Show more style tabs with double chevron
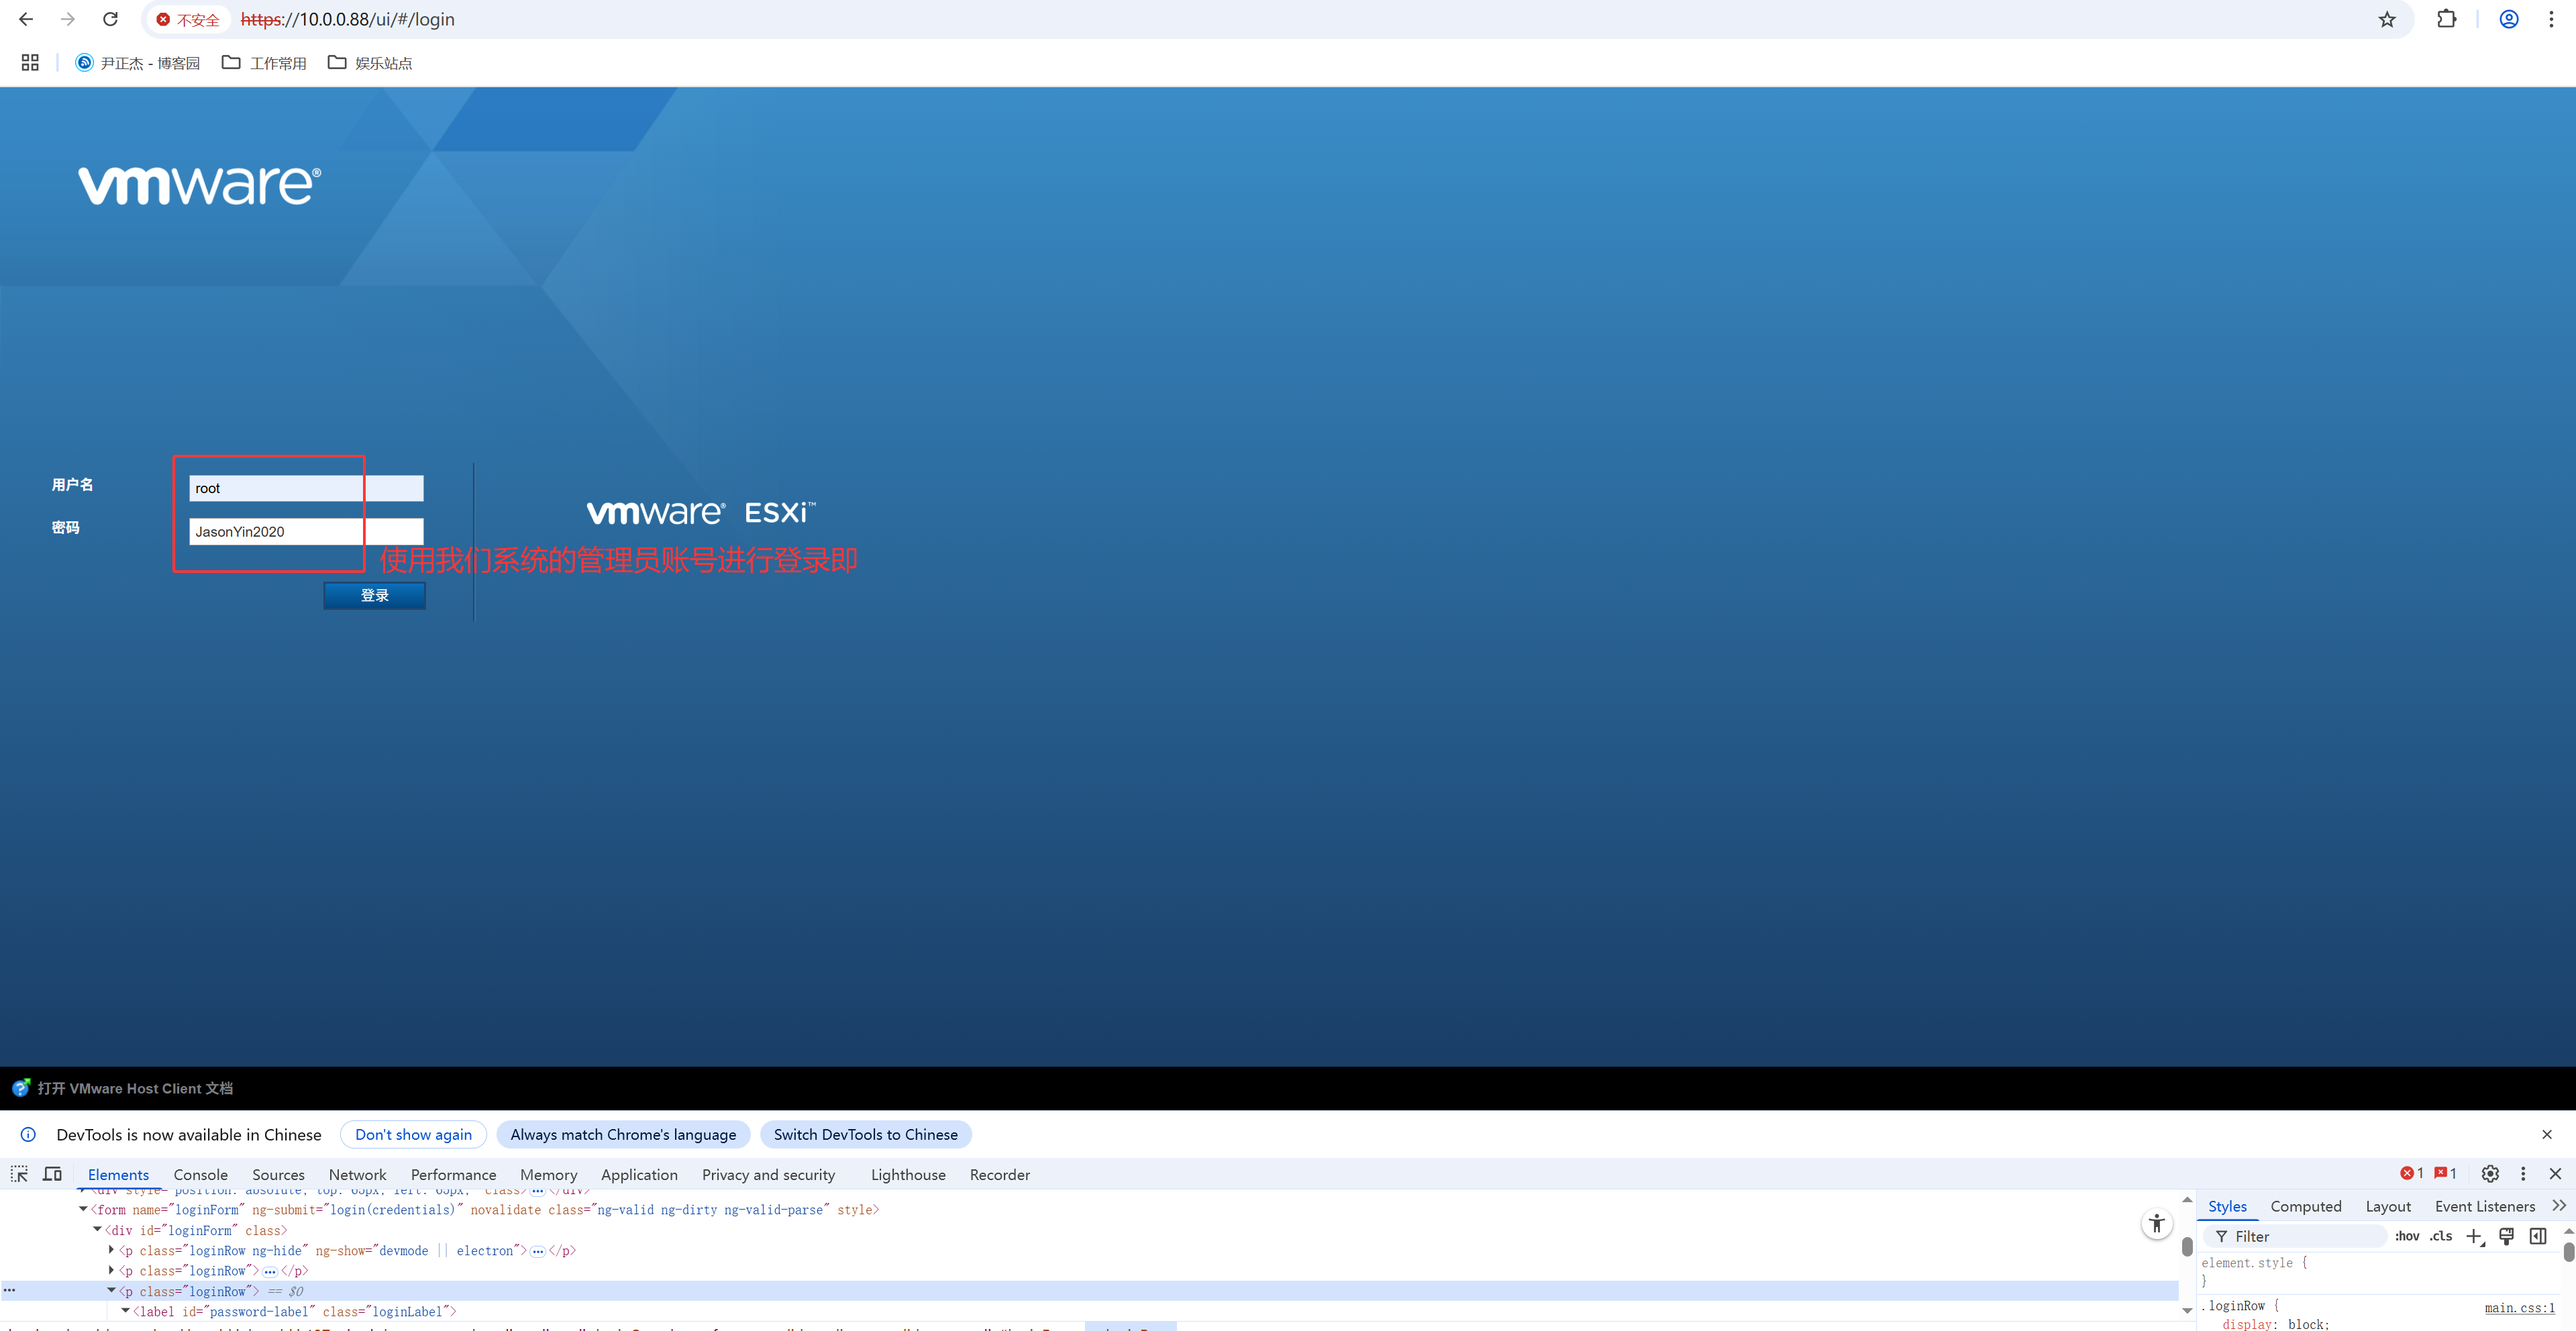Viewport: 2576px width, 1331px height. pyautogui.click(x=2559, y=1206)
